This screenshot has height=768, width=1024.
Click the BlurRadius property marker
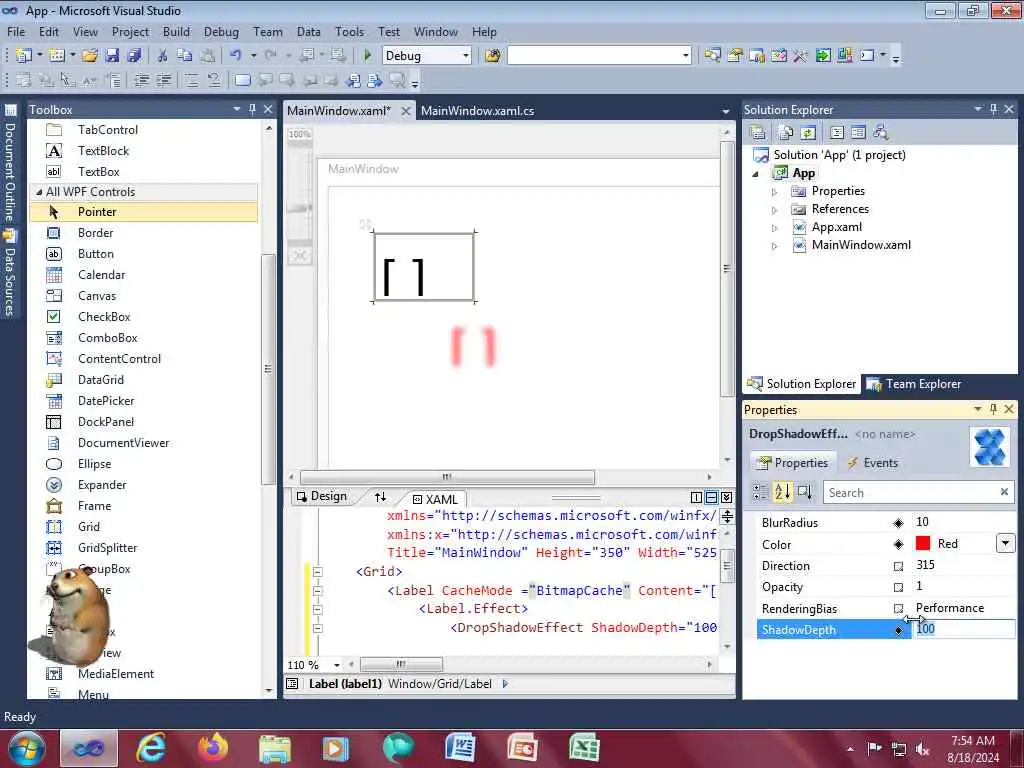tap(899, 522)
